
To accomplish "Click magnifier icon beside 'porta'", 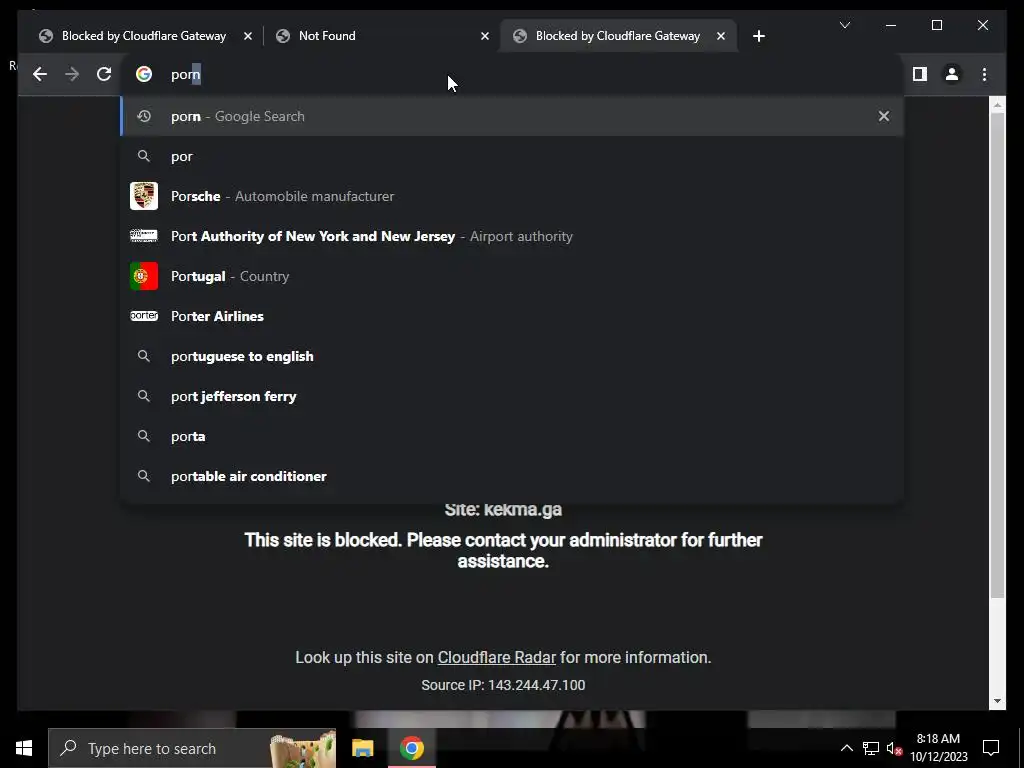I will [x=144, y=436].
